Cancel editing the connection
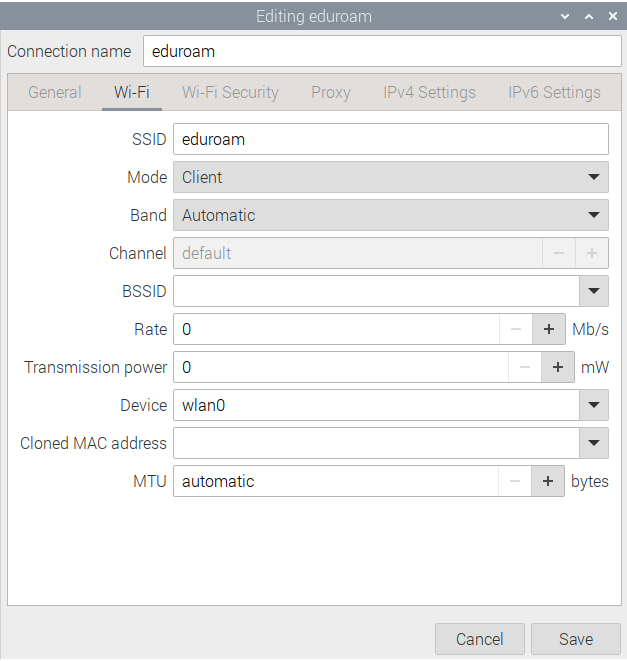The image size is (627, 661). tap(479, 639)
